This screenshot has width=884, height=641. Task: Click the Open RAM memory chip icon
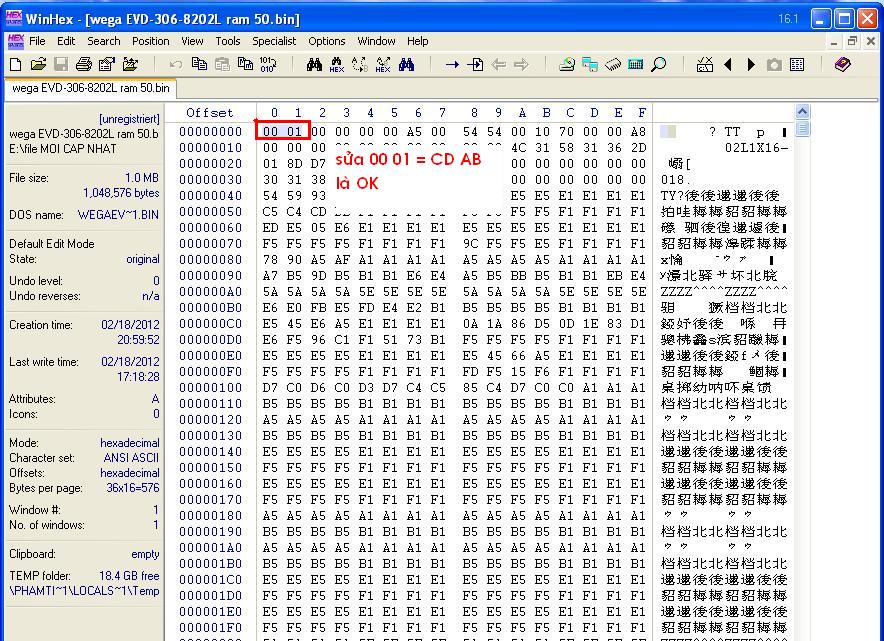pos(613,65)
